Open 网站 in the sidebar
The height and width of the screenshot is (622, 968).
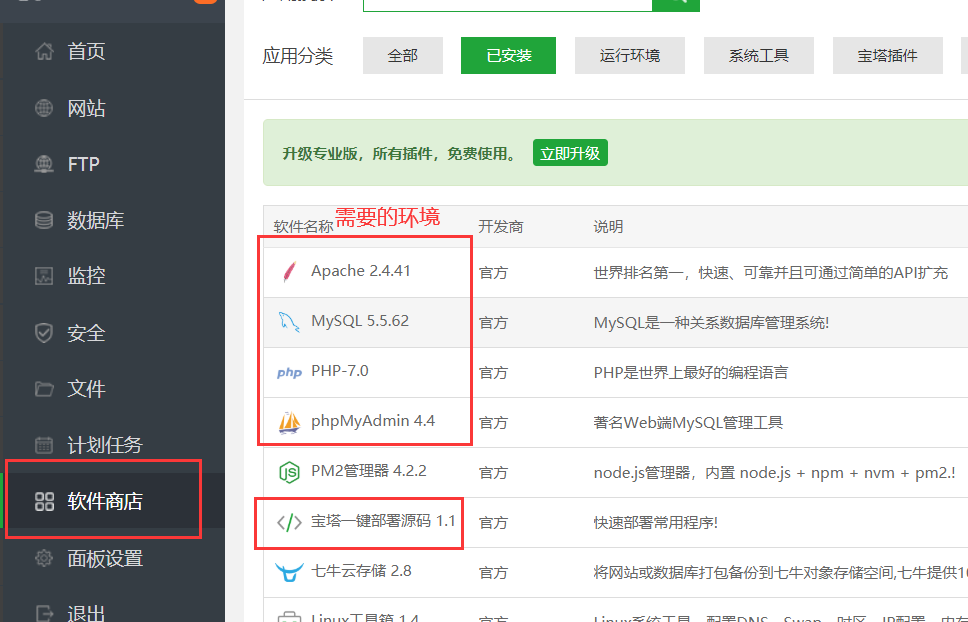pyautogui.click(x=86, y=108)
